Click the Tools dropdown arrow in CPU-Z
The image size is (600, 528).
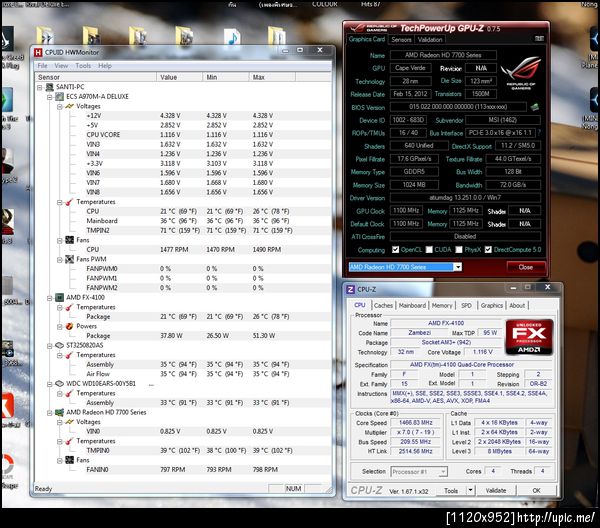[x=470, y=491]
